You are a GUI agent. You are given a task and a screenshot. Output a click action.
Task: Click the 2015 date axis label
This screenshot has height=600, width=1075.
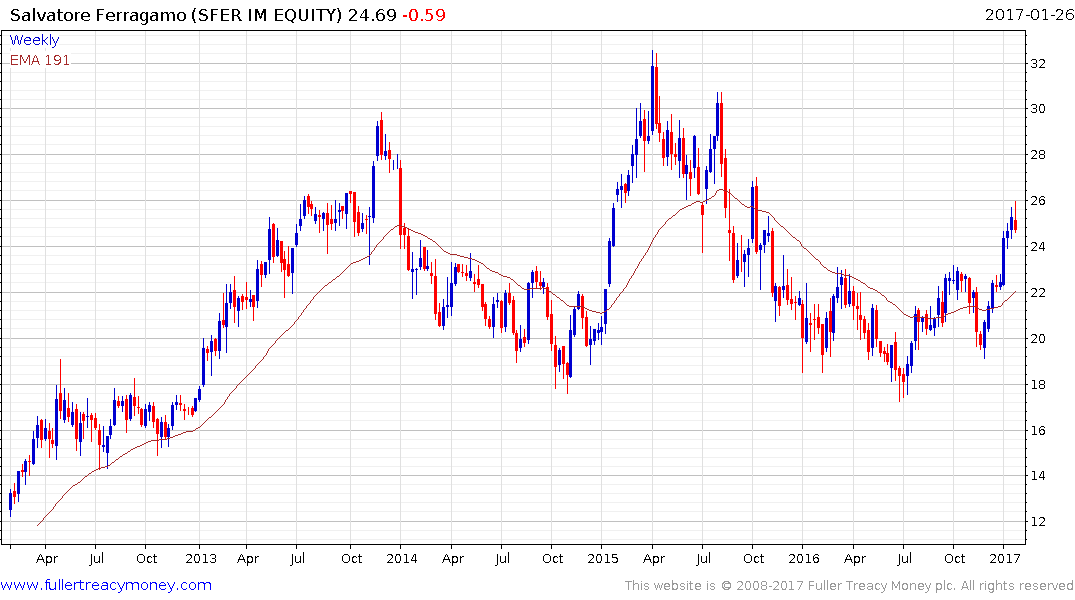tap(603, 558)
